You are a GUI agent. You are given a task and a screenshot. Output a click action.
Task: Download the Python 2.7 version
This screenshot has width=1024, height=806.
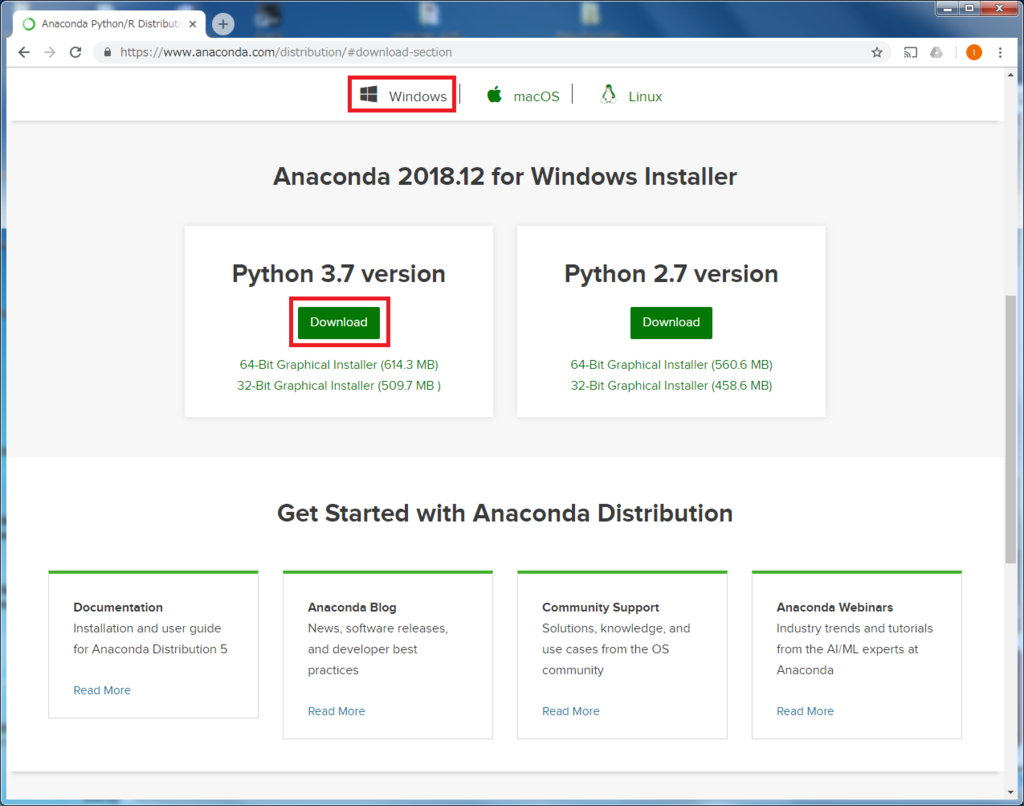tap(671, 322)
